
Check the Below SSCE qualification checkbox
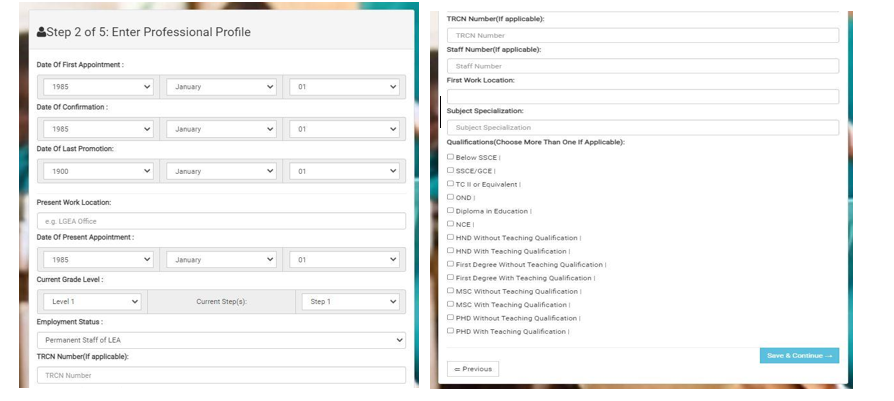coord(451,157)
